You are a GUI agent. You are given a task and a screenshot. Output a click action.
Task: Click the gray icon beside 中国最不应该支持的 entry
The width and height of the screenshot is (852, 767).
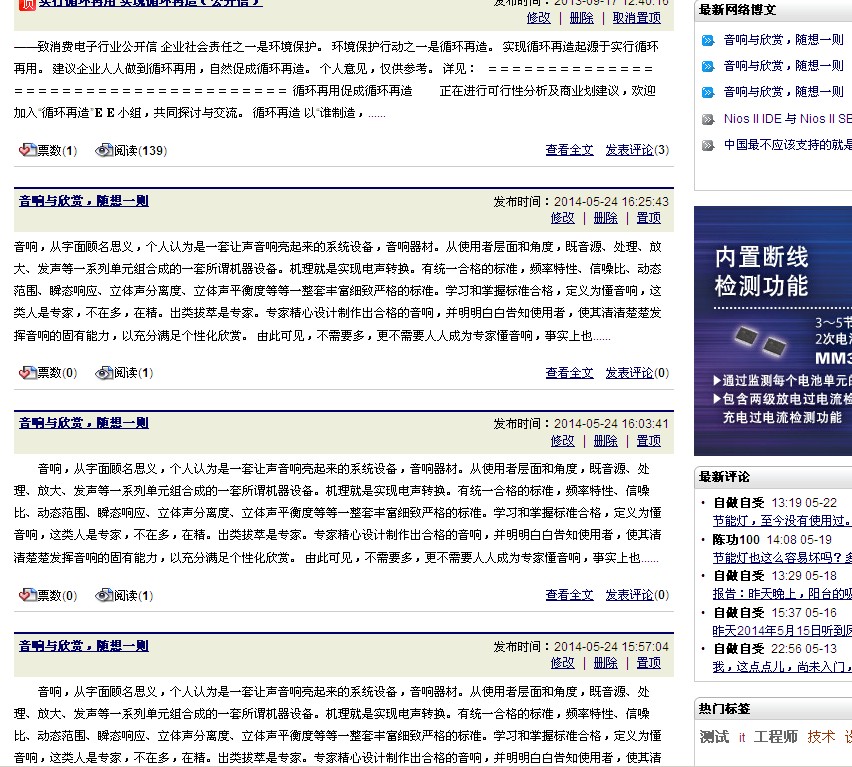point(707,145)
